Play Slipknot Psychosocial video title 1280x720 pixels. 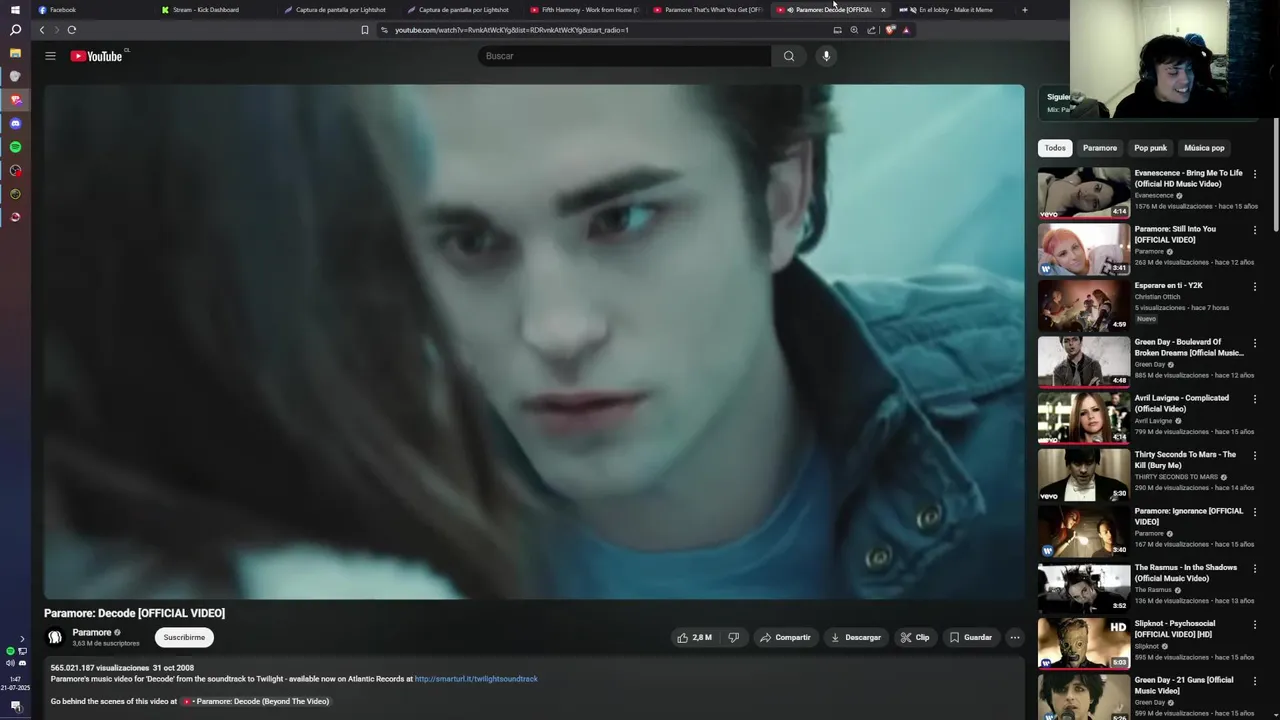click(x=1175, y=629)
